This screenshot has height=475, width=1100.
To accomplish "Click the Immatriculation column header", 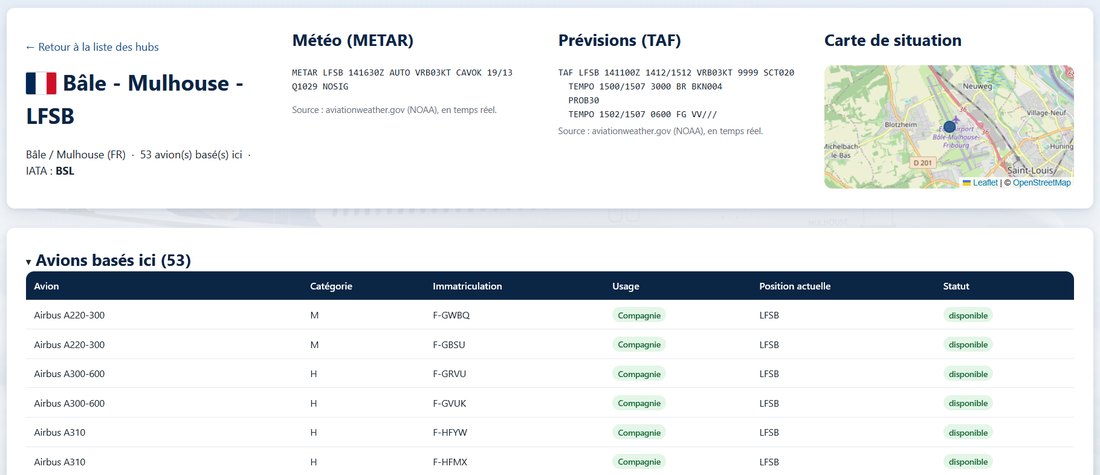I will point(467,286).
